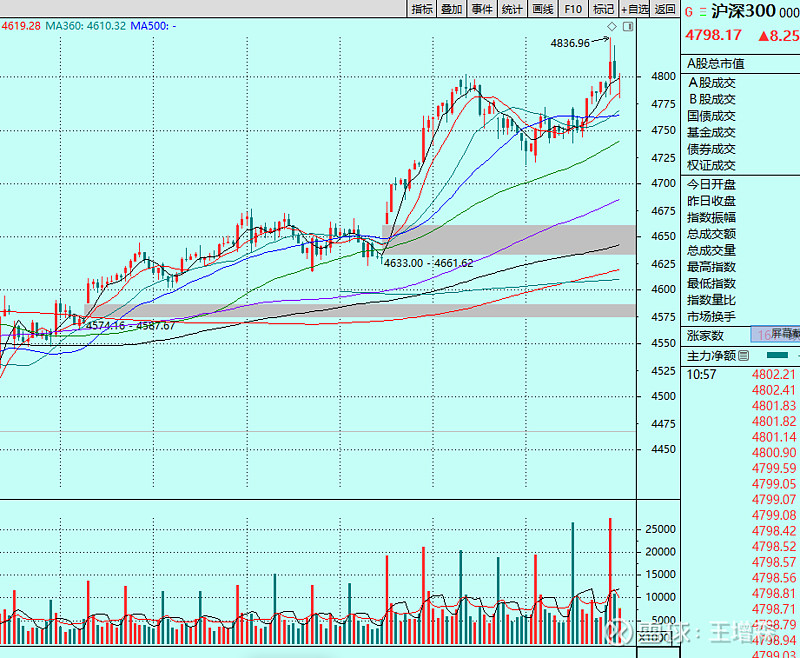Click the 返回 back button

[665, 9]
